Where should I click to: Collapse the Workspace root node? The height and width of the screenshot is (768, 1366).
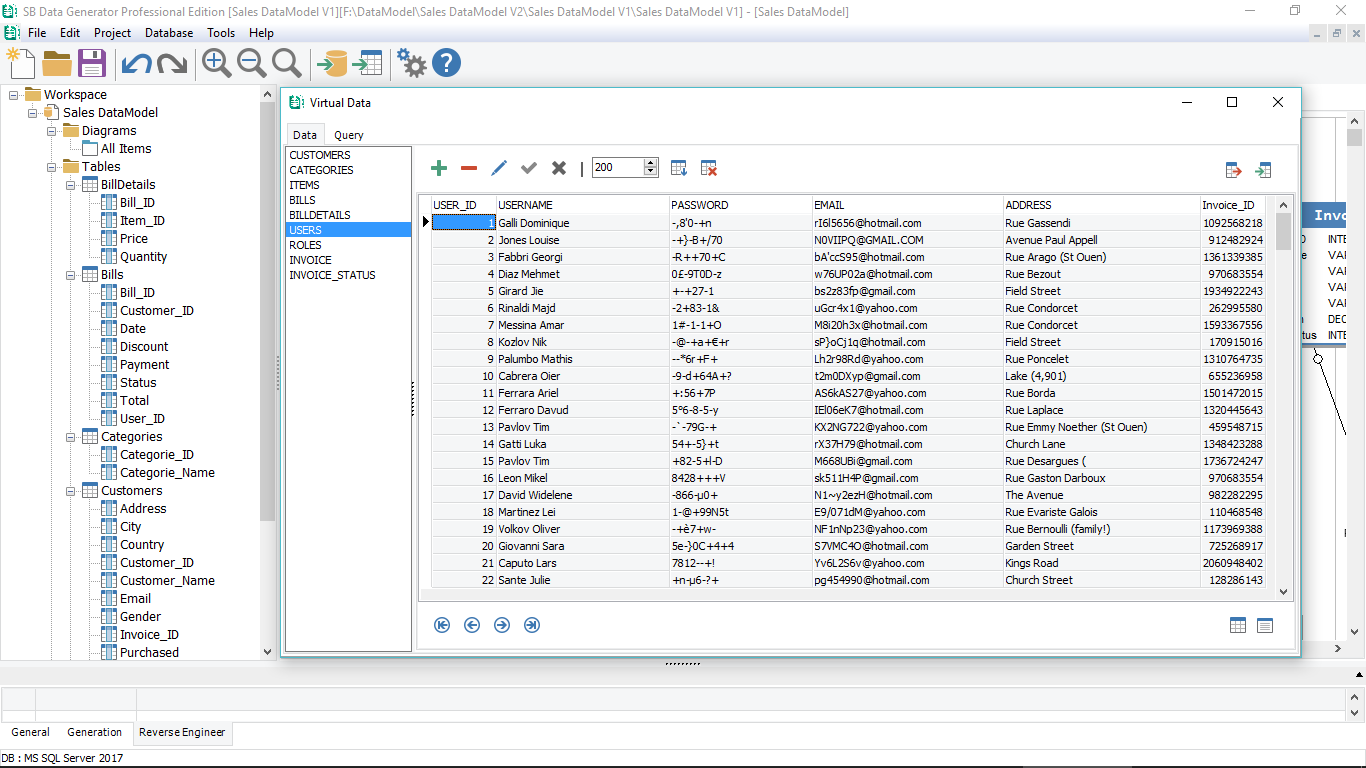pyautogui.click(x=14, y=95)
